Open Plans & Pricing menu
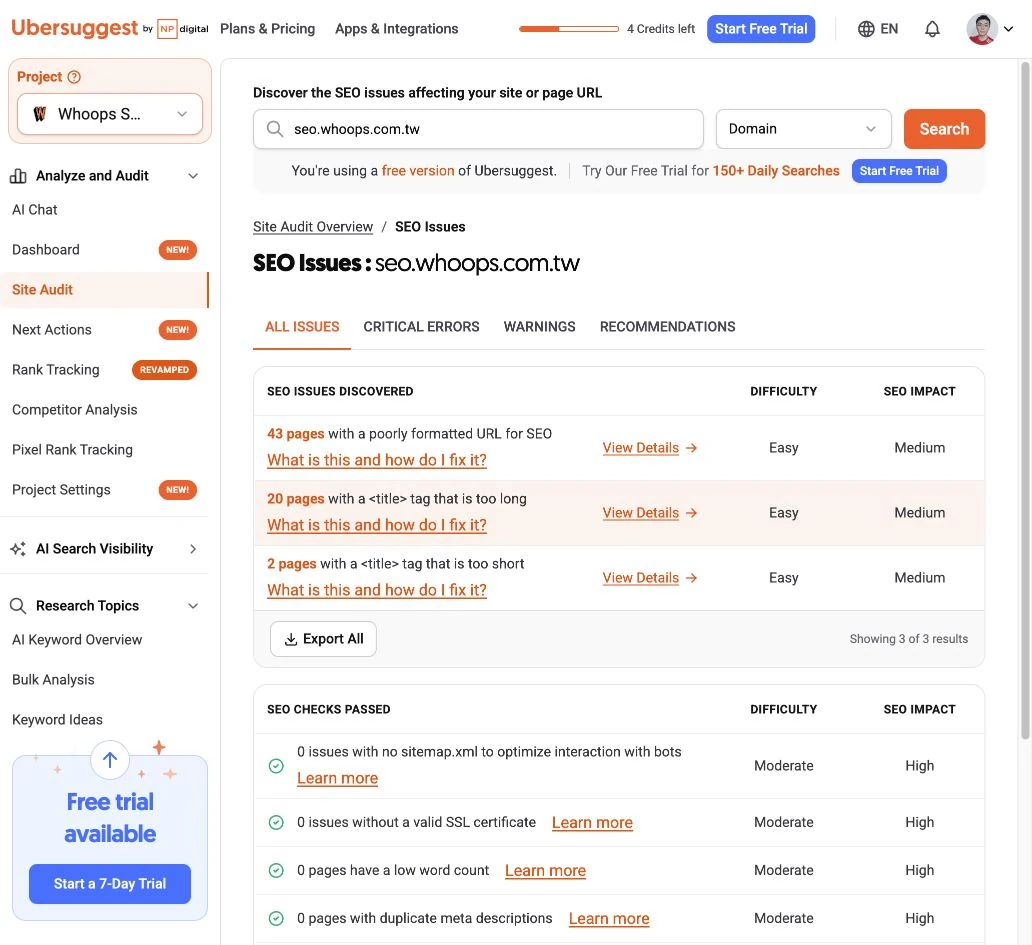1032x945 pixels. [x=267, y=29]
